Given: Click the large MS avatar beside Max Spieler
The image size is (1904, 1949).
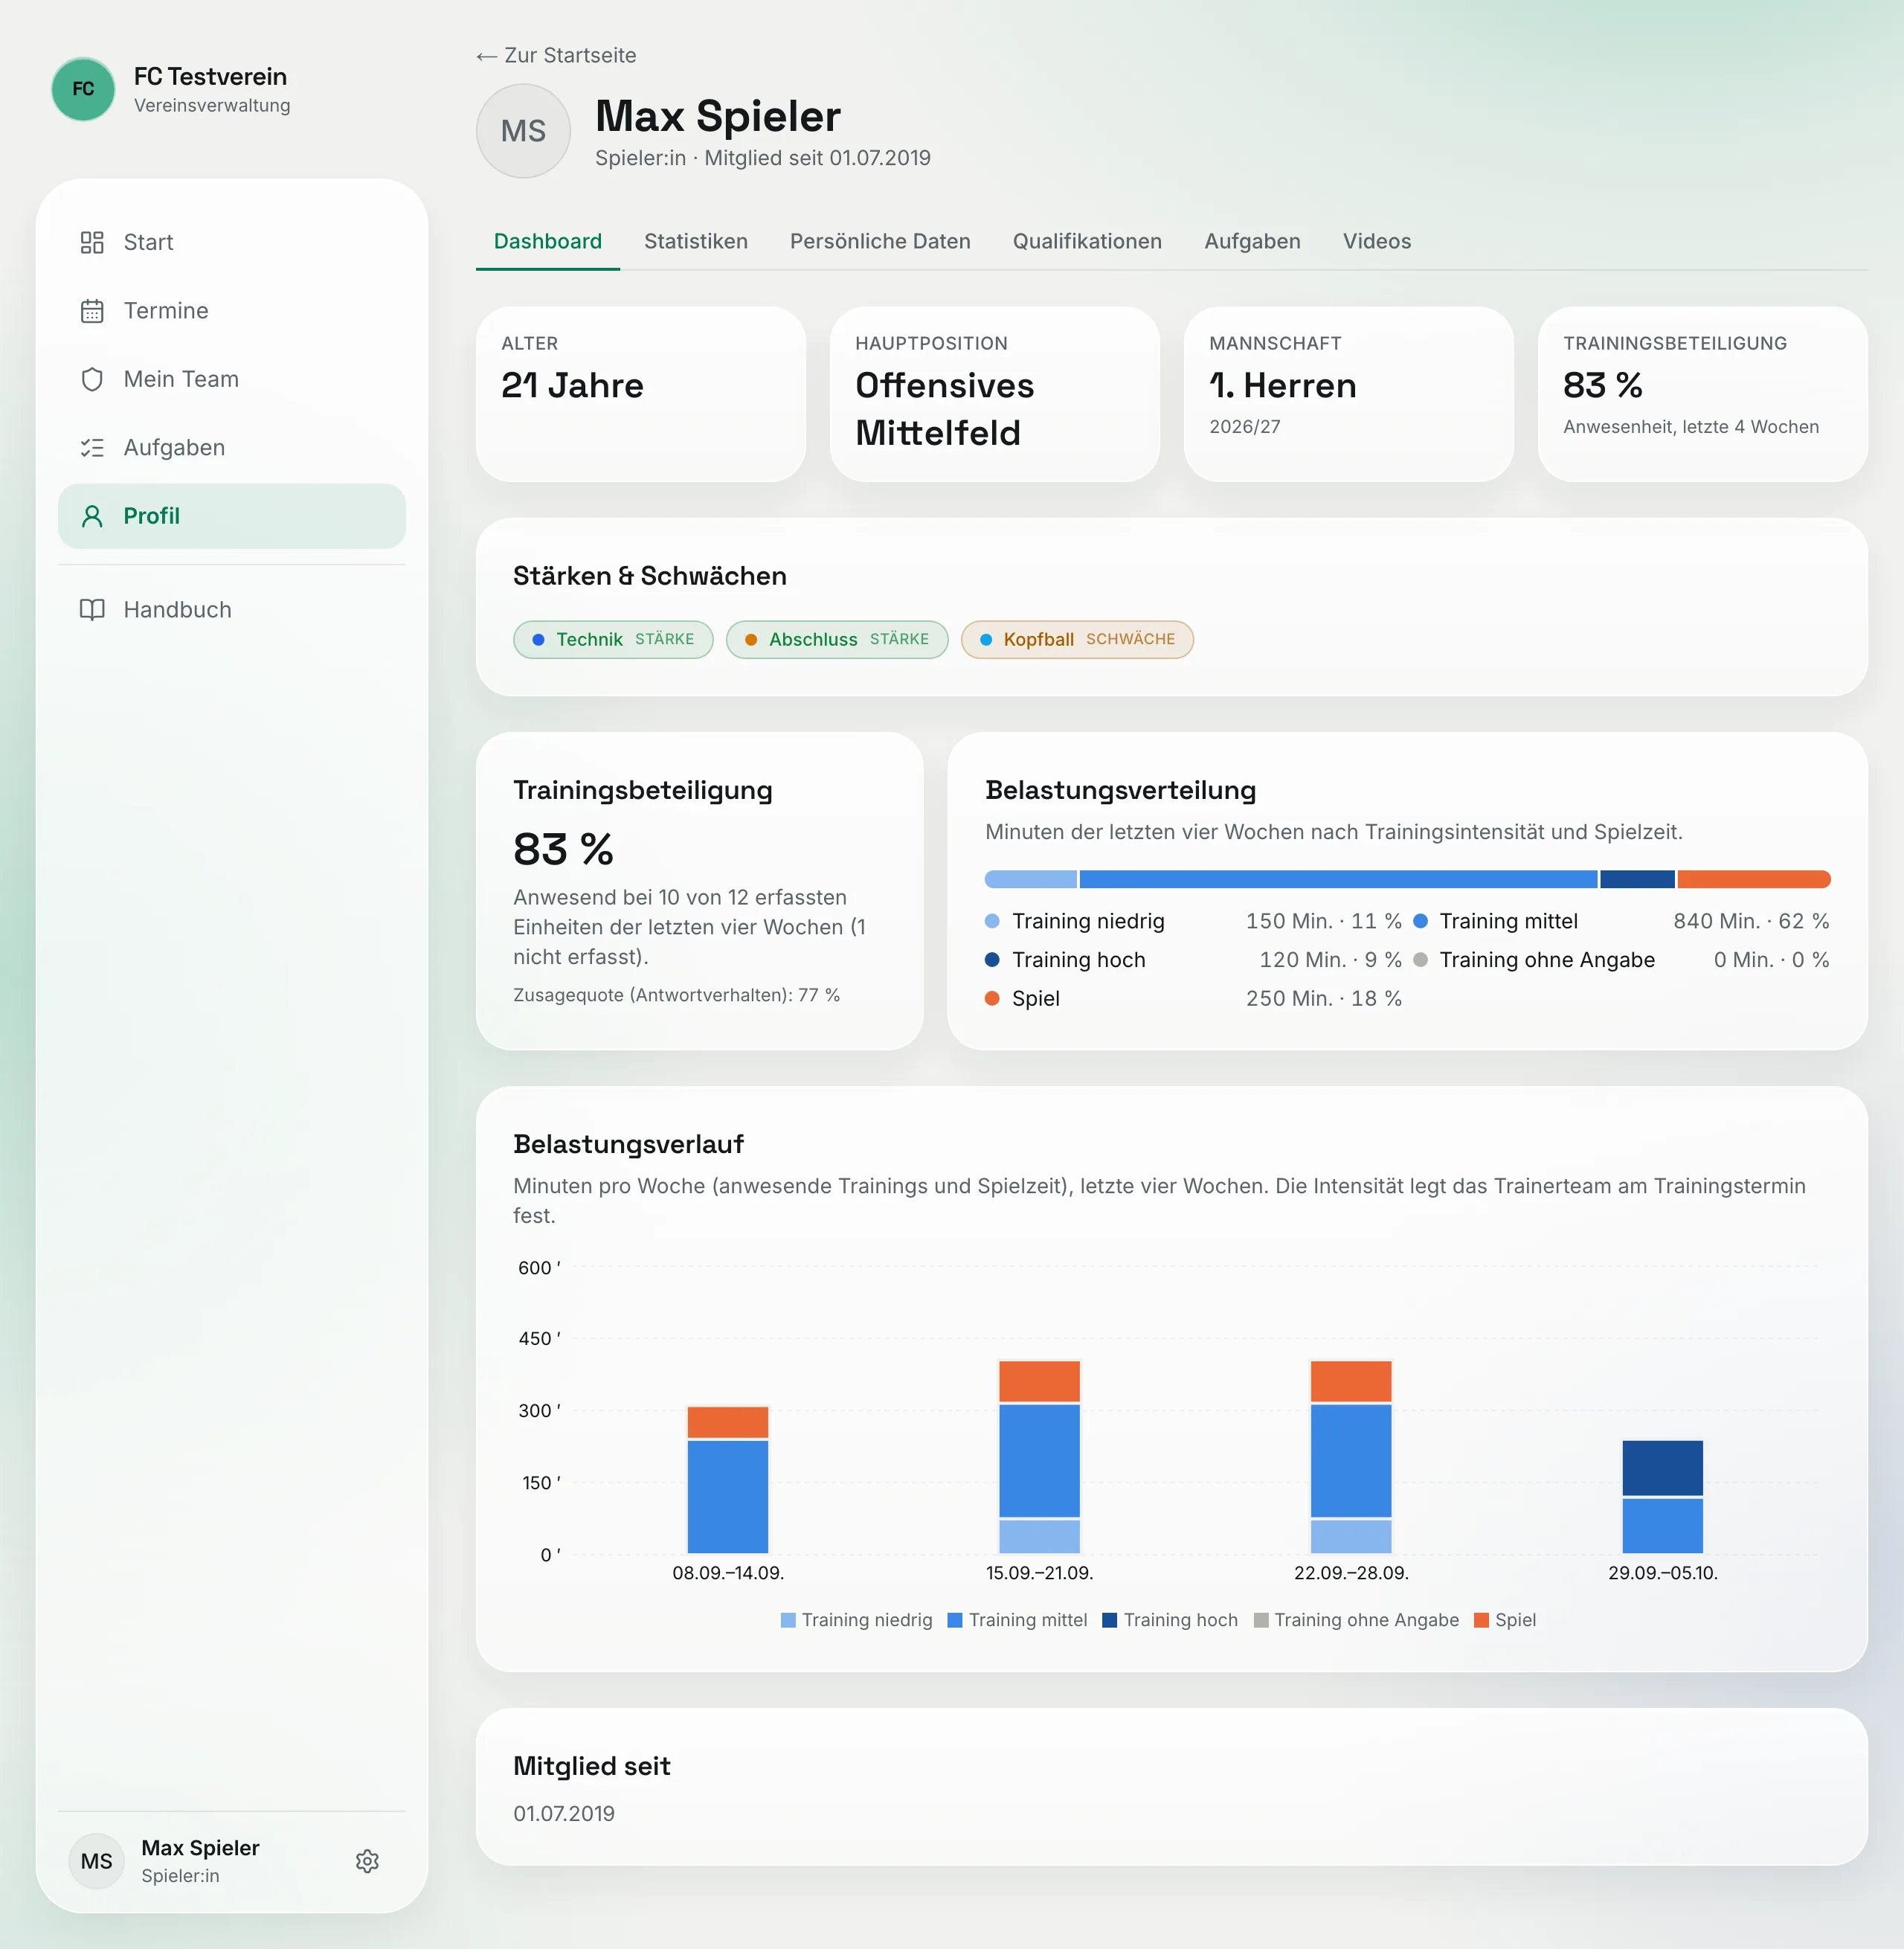Looking at the screenshot, I should point(523,131).
